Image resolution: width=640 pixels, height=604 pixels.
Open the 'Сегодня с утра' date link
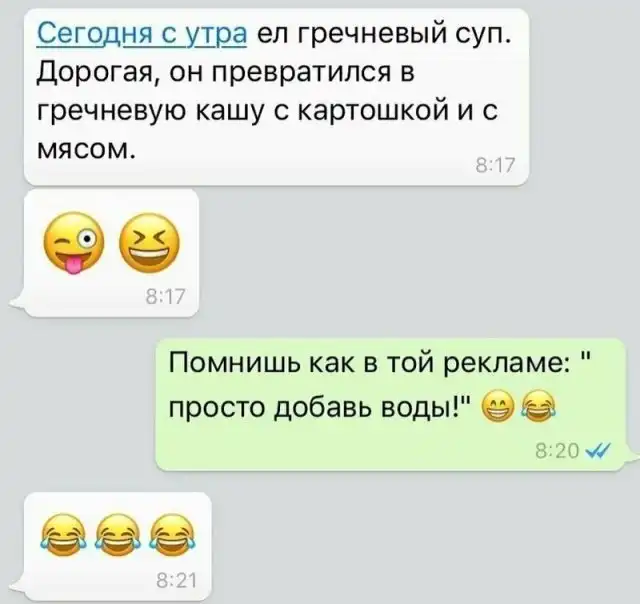(142, 35)
